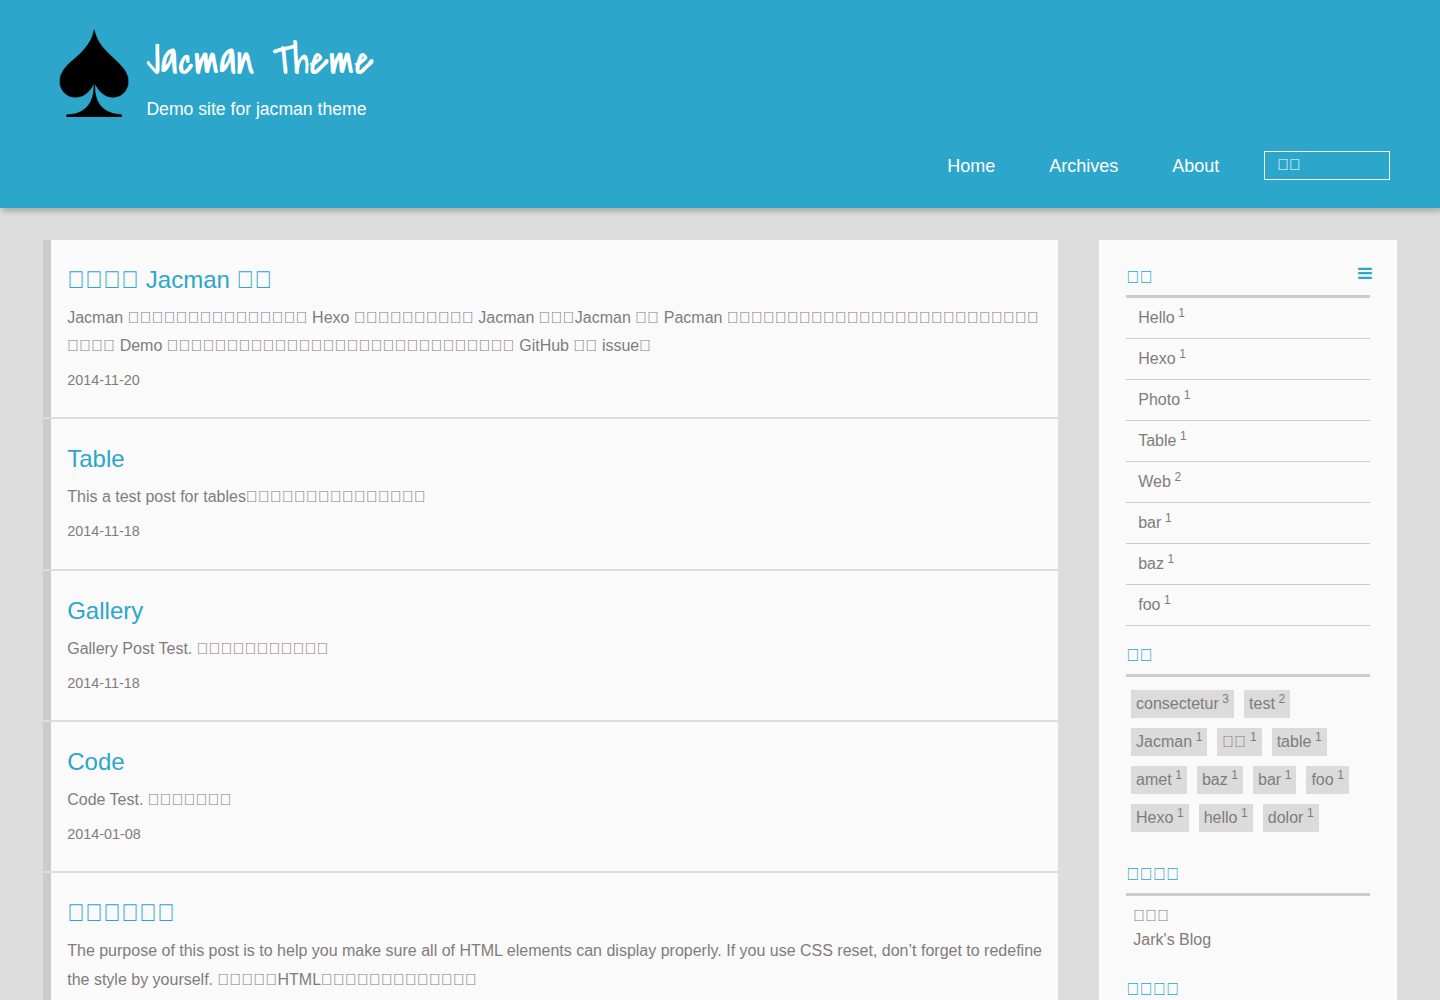
Task: Toggle the sidebar list icon
Action: [x=1365, y=274]
